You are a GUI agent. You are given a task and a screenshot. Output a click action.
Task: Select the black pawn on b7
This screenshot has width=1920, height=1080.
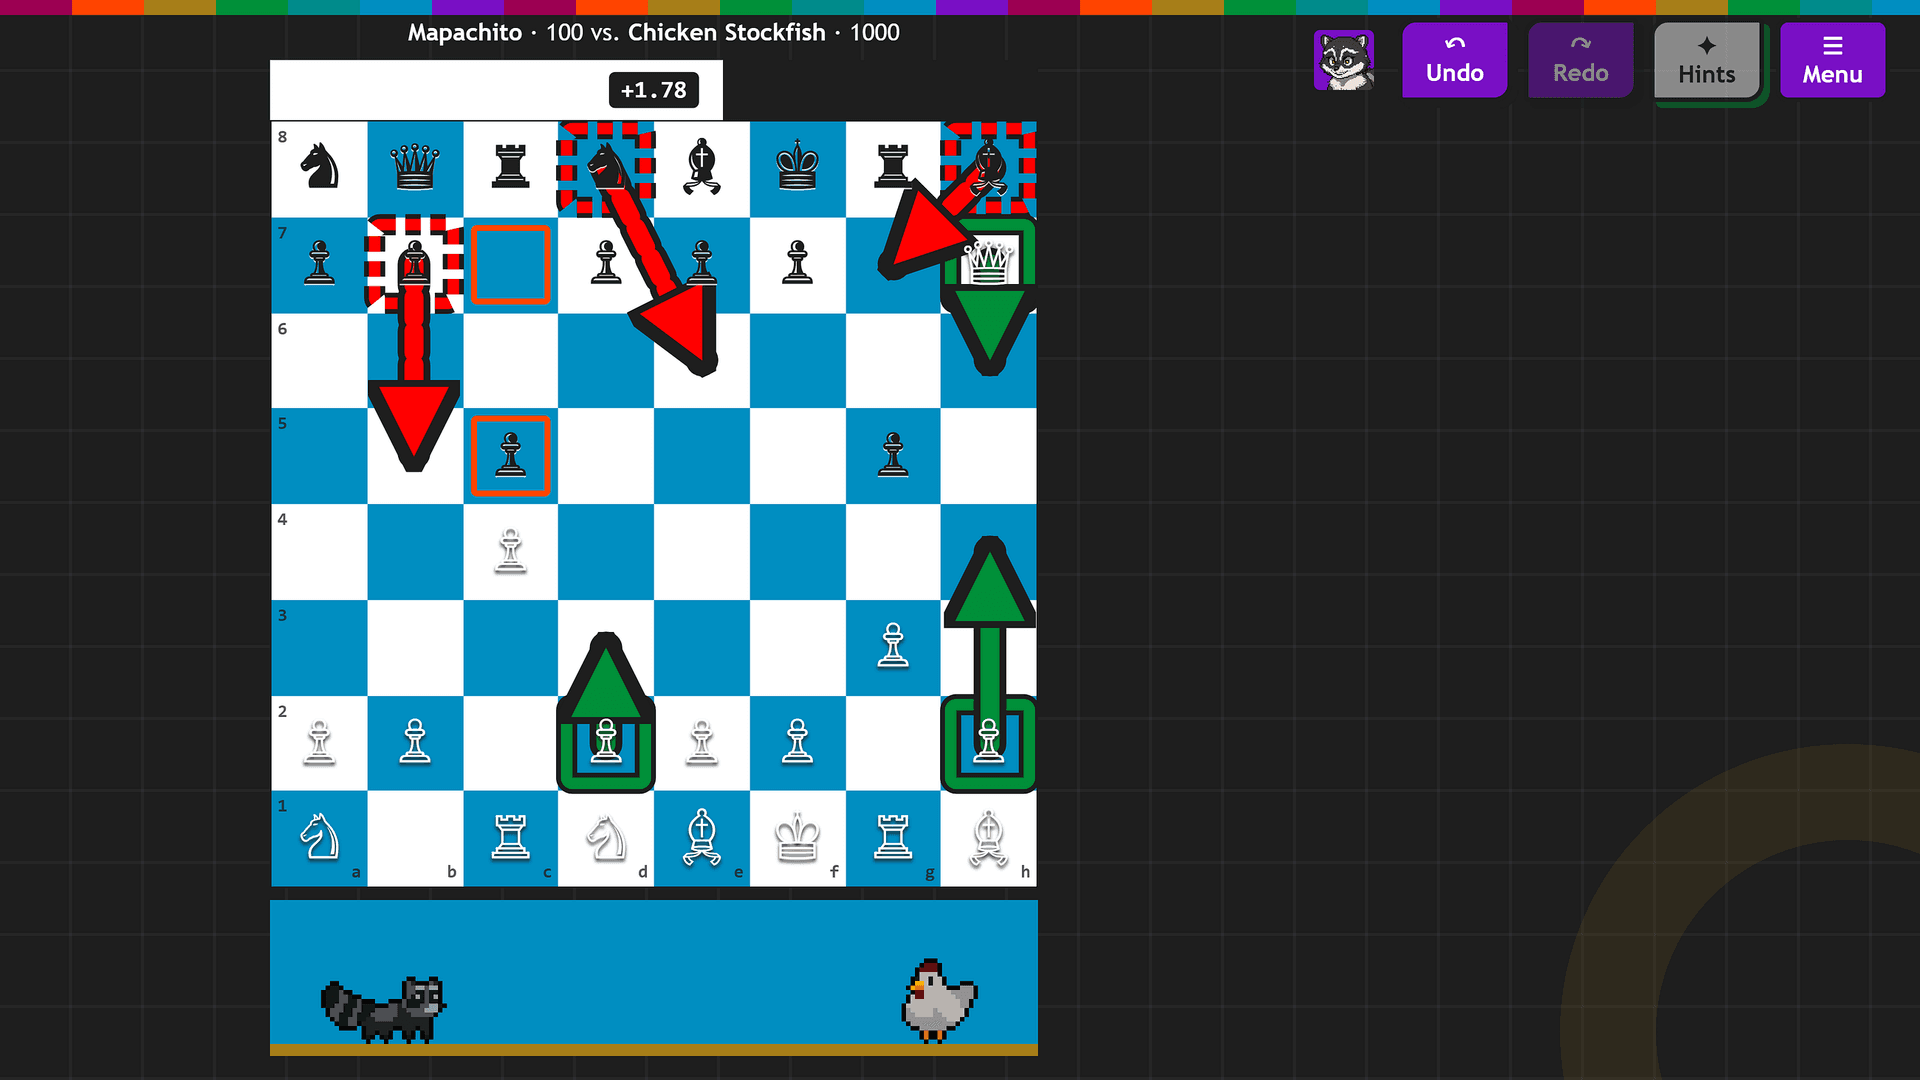tap(415, 264)
